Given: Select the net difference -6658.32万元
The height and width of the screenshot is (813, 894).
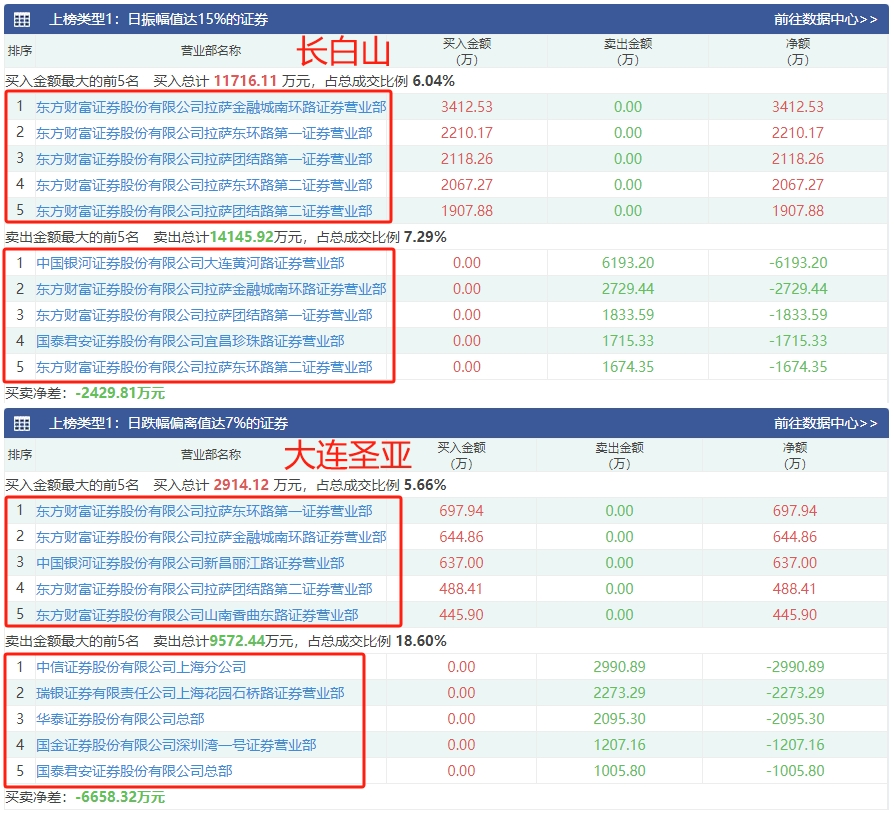Looking at the screenshot, I should (120, 797).
